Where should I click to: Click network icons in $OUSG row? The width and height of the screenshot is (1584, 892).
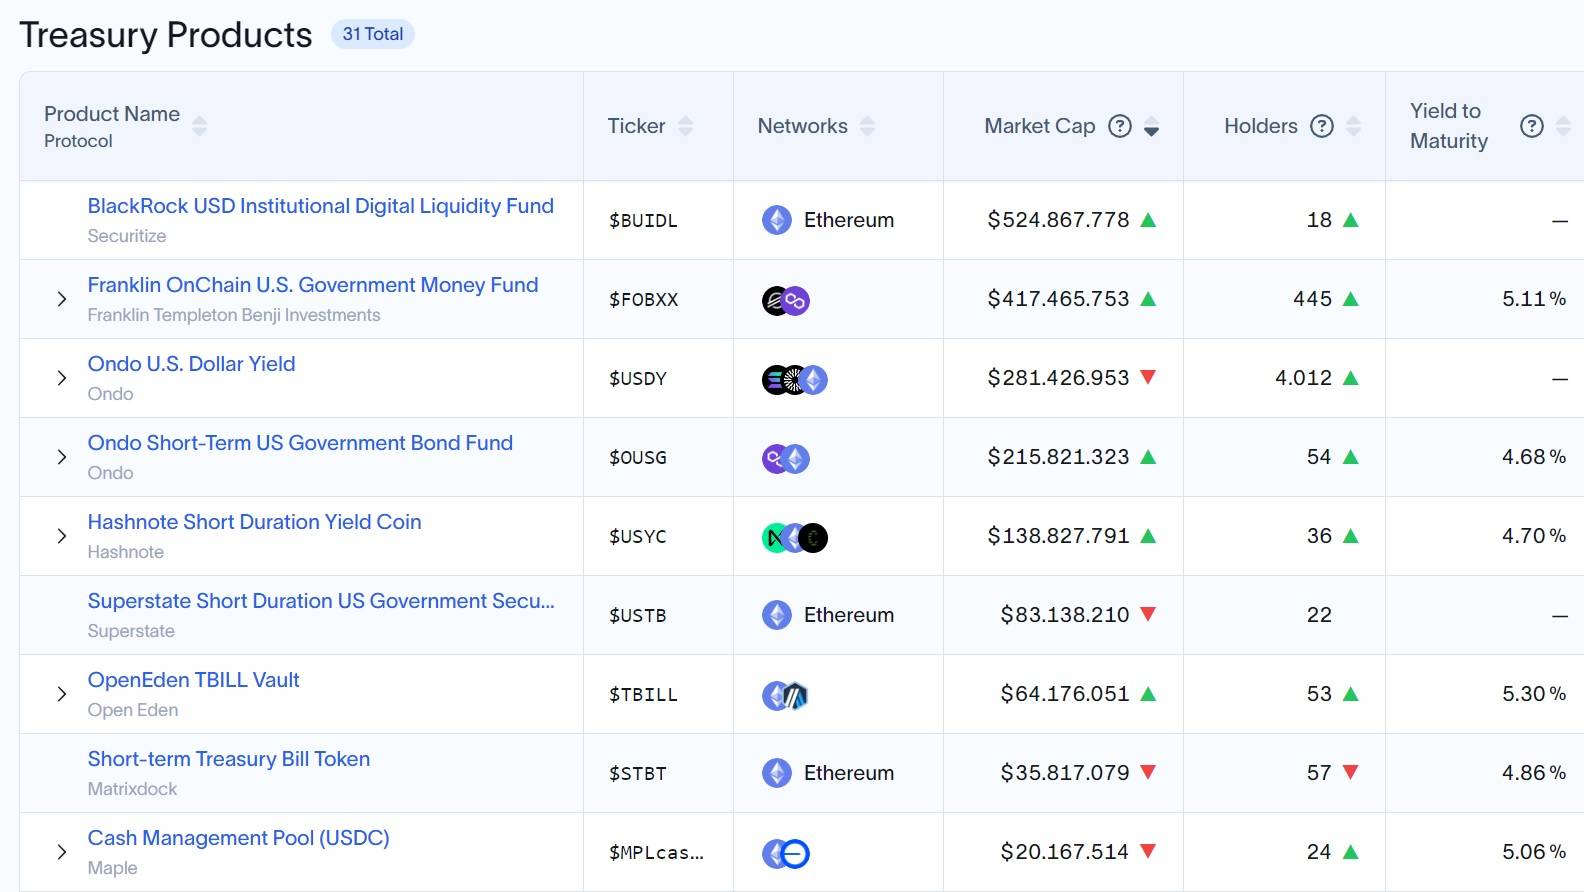786,458
